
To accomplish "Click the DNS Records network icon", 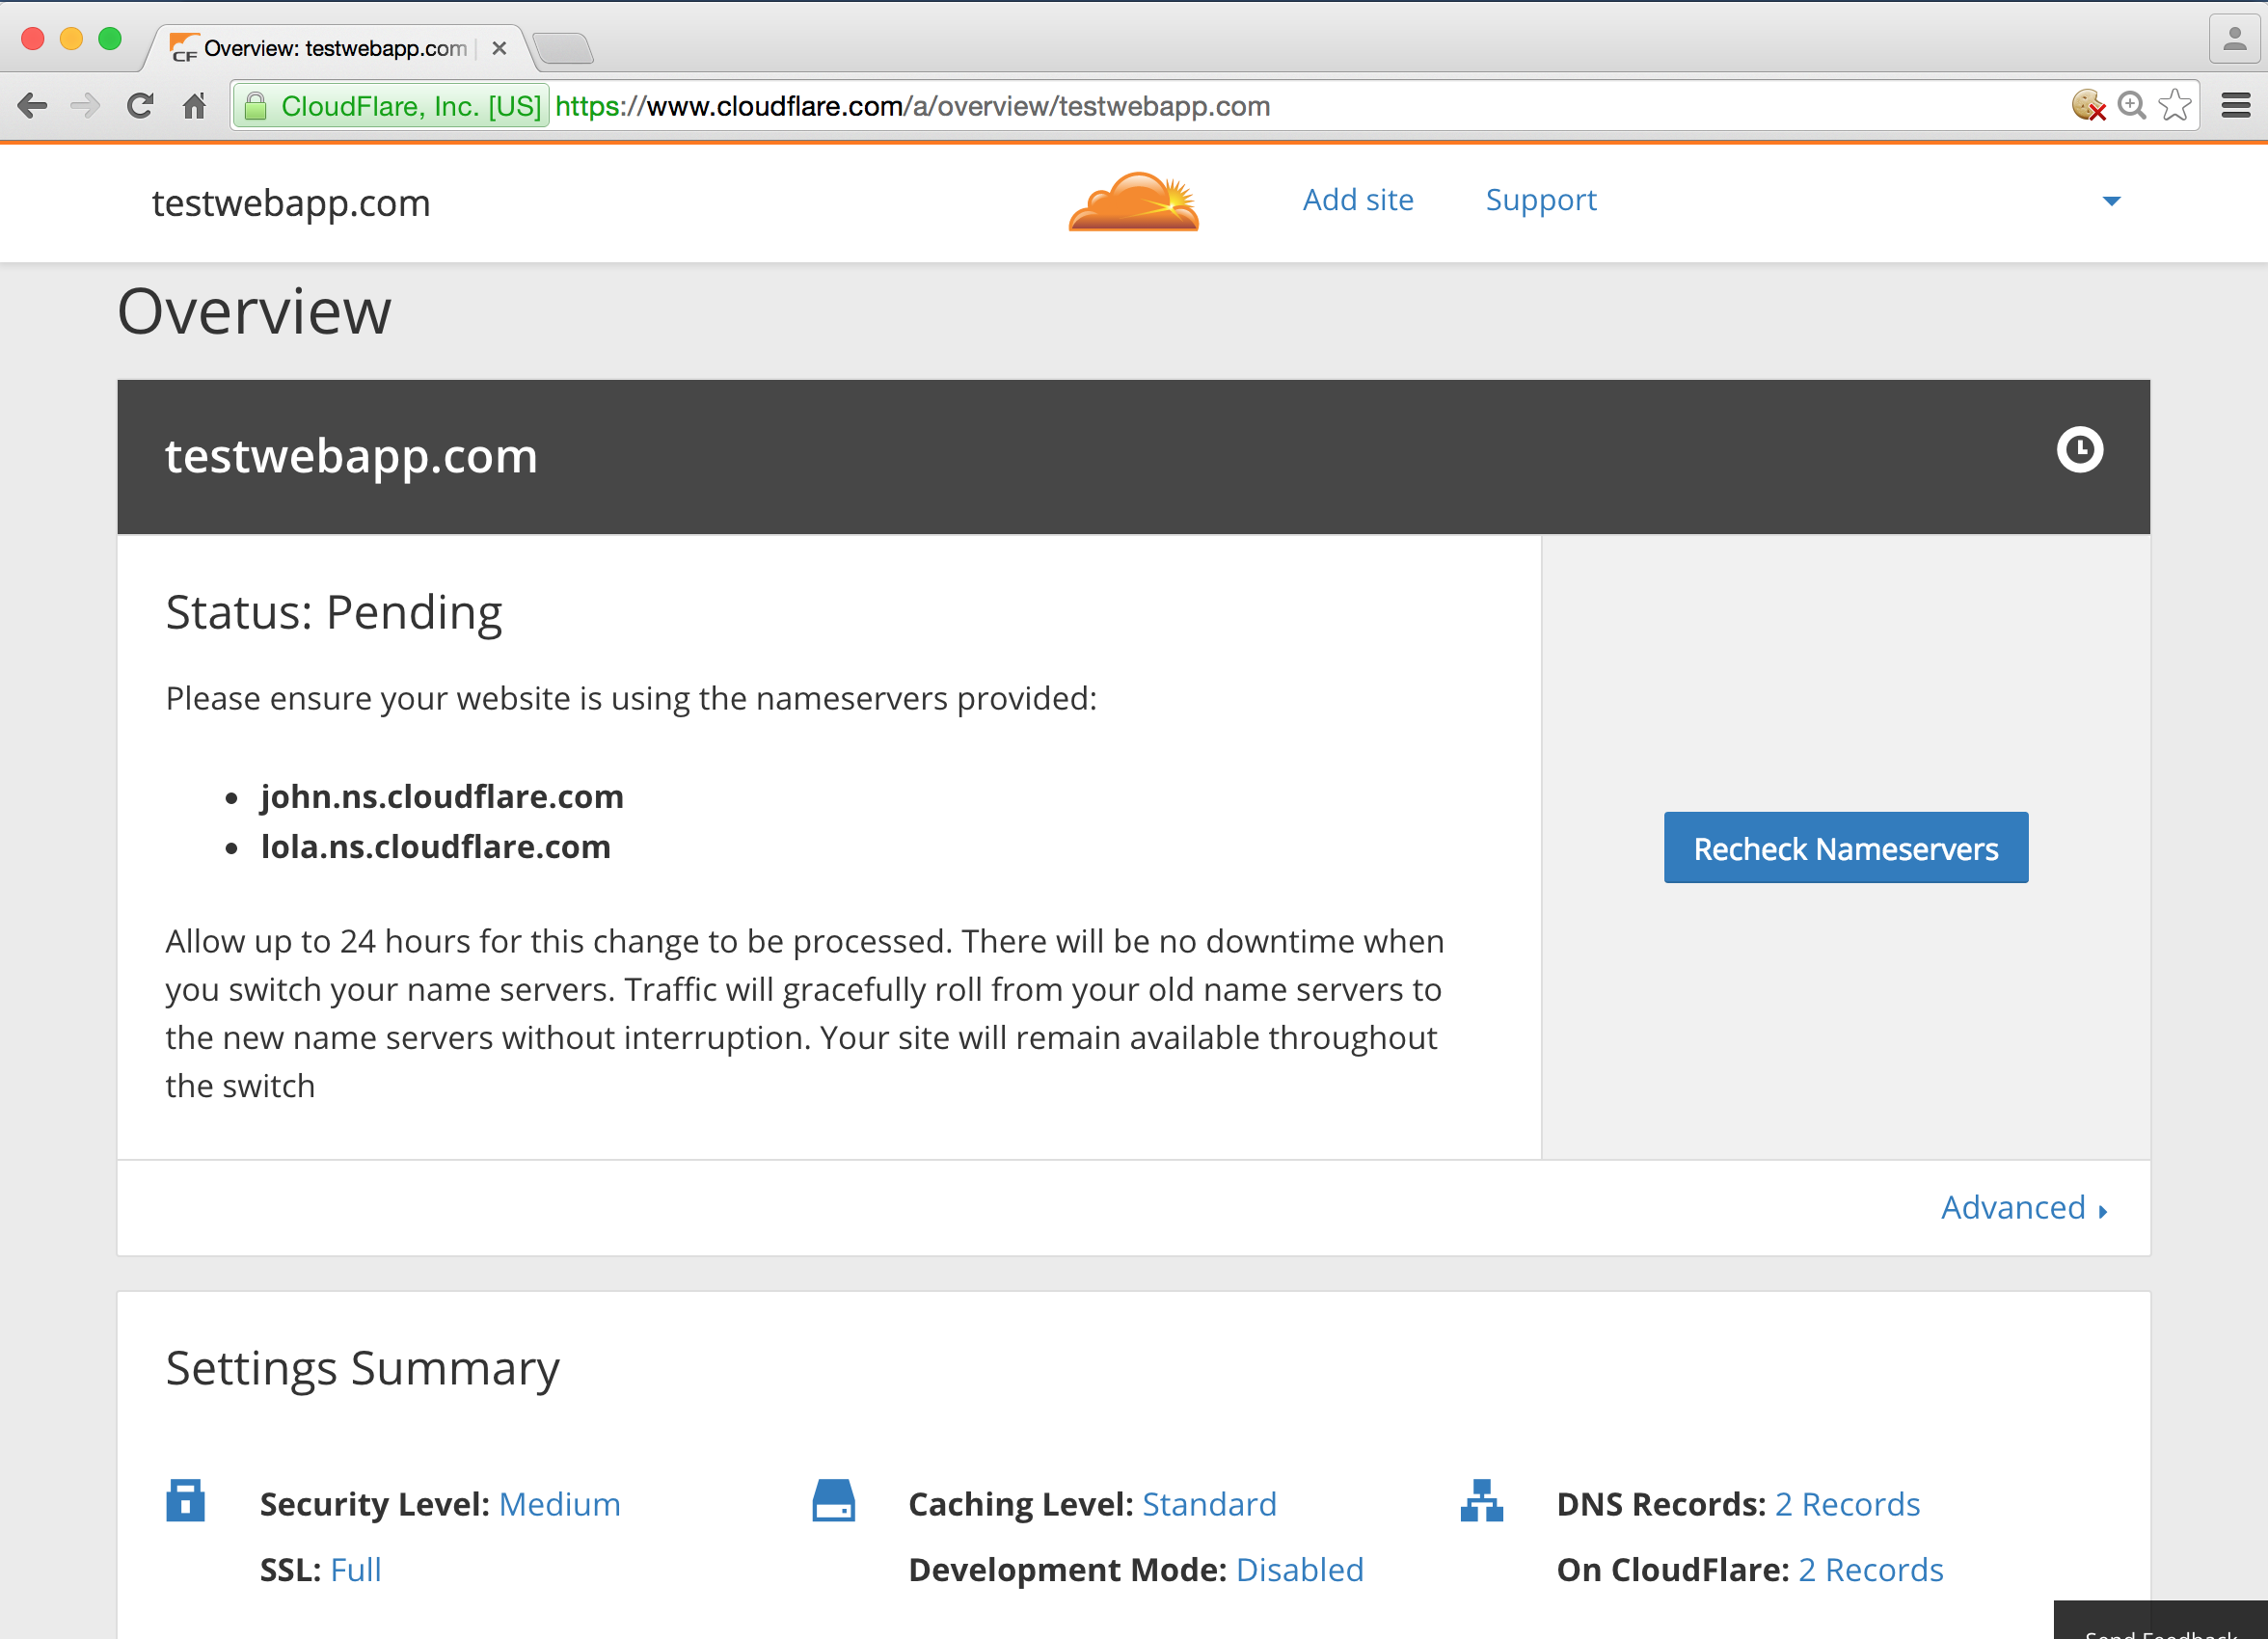I will [x=1481, y=1500].
